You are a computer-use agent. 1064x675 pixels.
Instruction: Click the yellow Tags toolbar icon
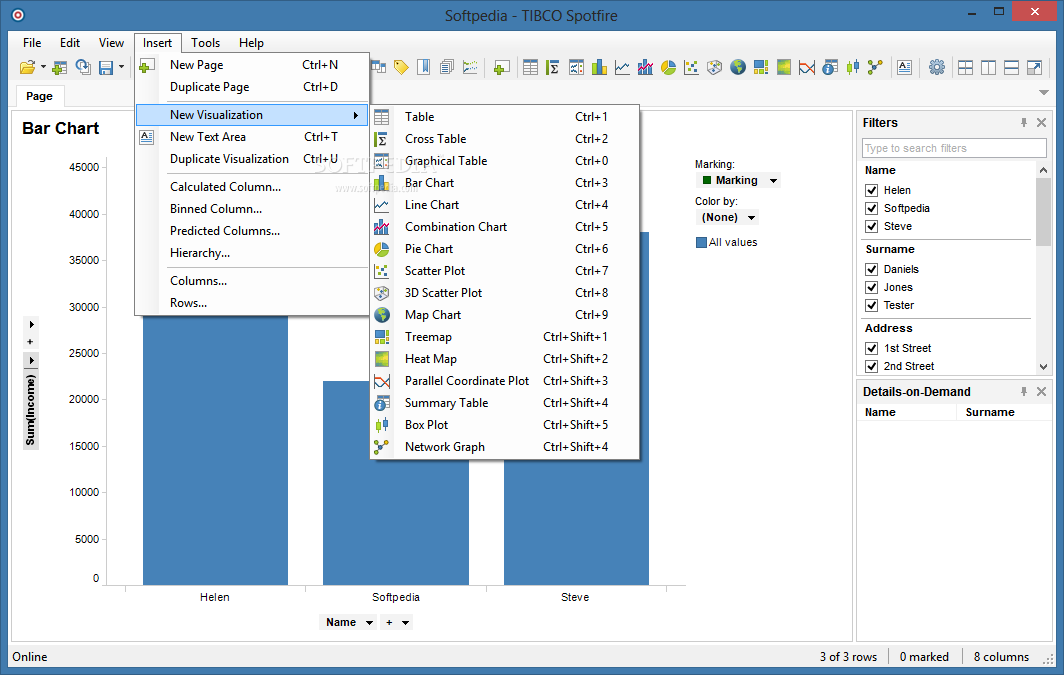(401, 67)
